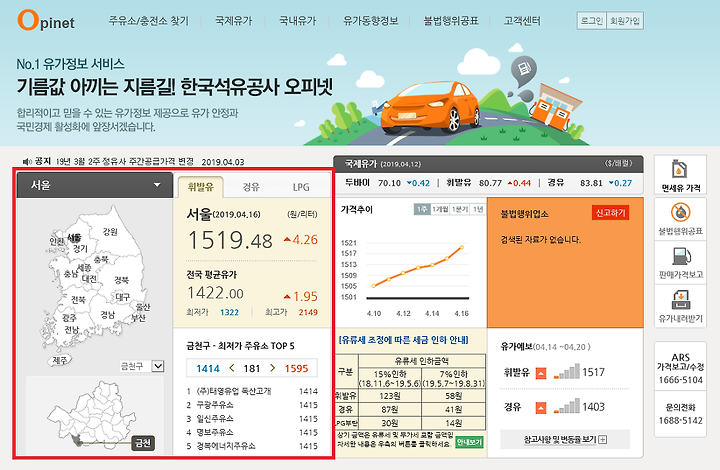The width and height of the screenshot is (720, 470).
Task: Click the right arrow in 금천구 price range
Action: click(x=273, y=368)
